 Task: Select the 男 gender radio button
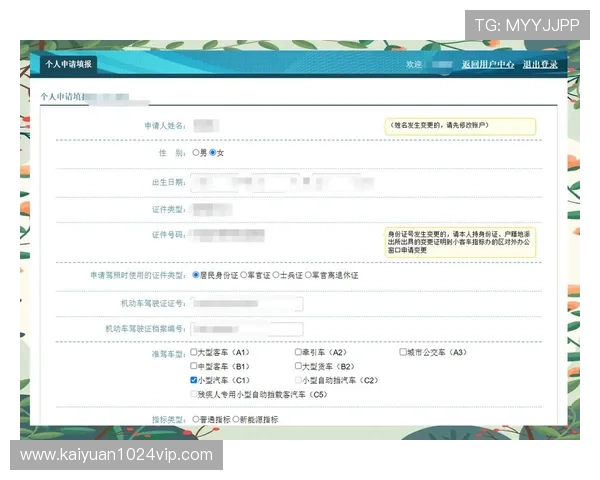point(196,153)
